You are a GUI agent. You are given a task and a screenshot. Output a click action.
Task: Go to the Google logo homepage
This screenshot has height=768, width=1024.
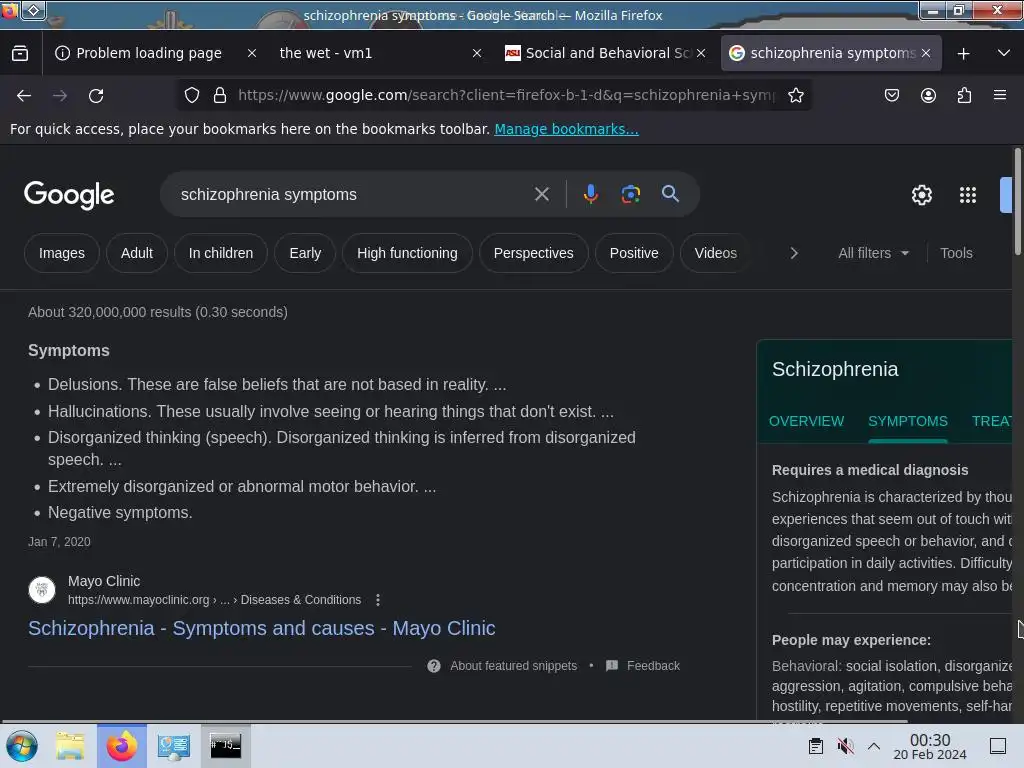point(69,195)
